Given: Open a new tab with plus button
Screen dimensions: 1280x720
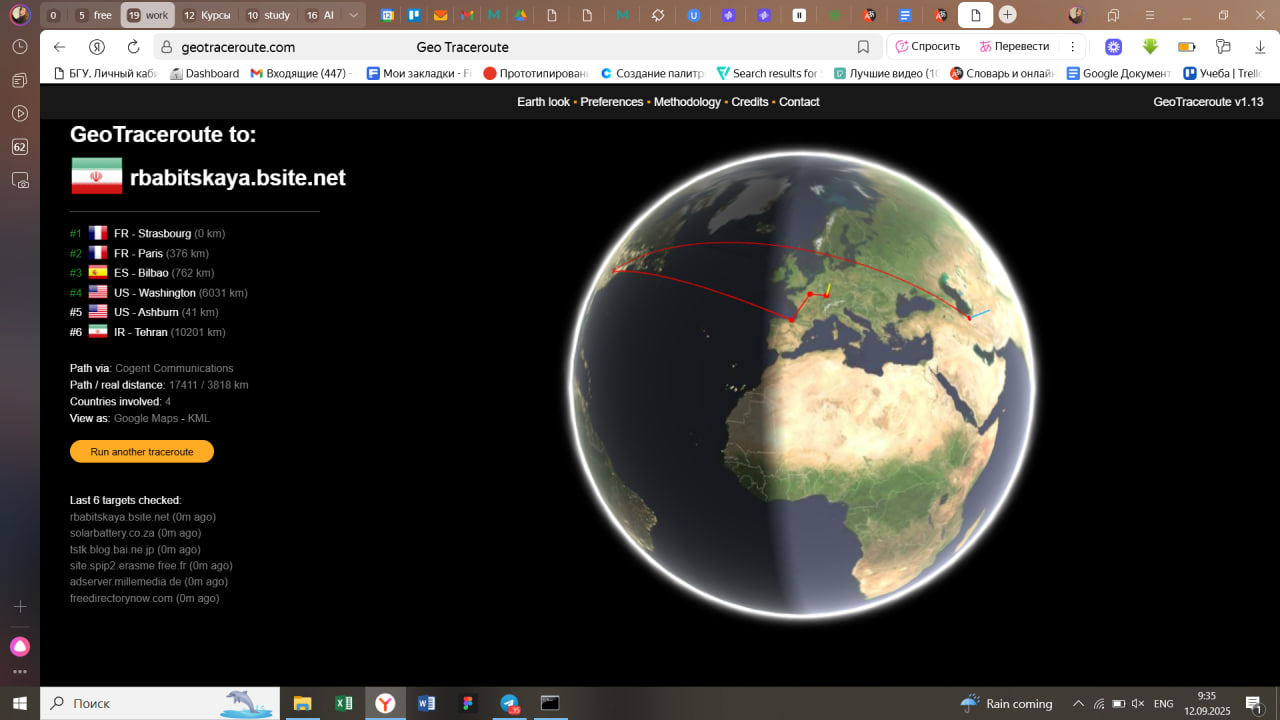Looking at the screenshot, I should pyautogui.click(x=1008, y=15).
